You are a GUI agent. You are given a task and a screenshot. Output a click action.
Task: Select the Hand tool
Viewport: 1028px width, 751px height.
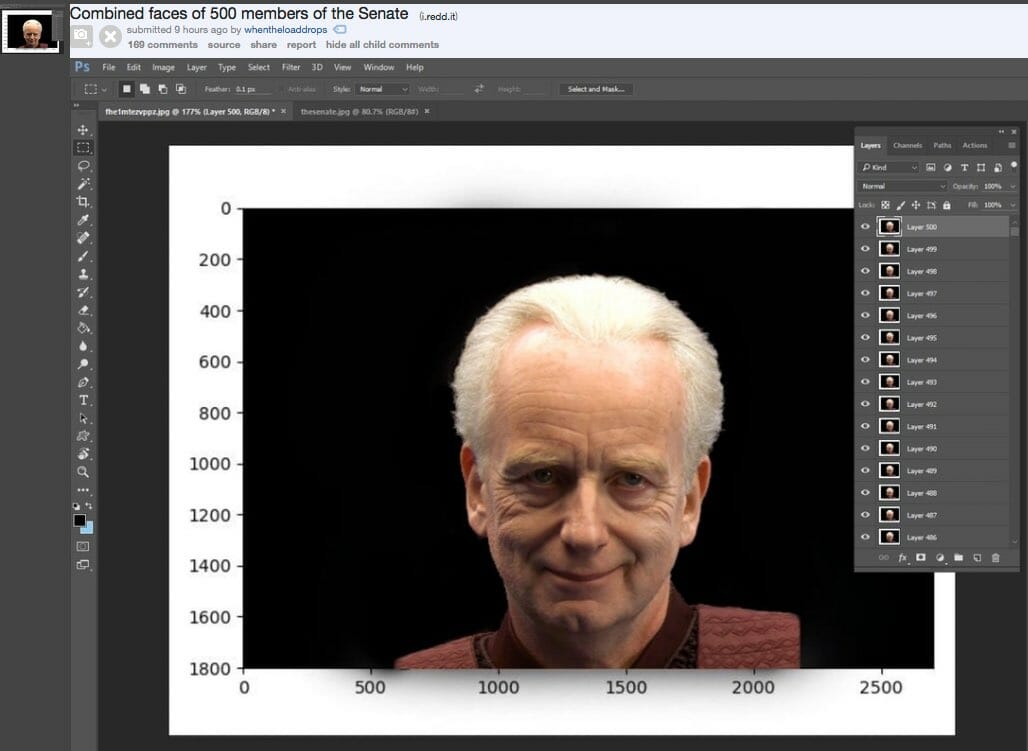click(83, 454)
